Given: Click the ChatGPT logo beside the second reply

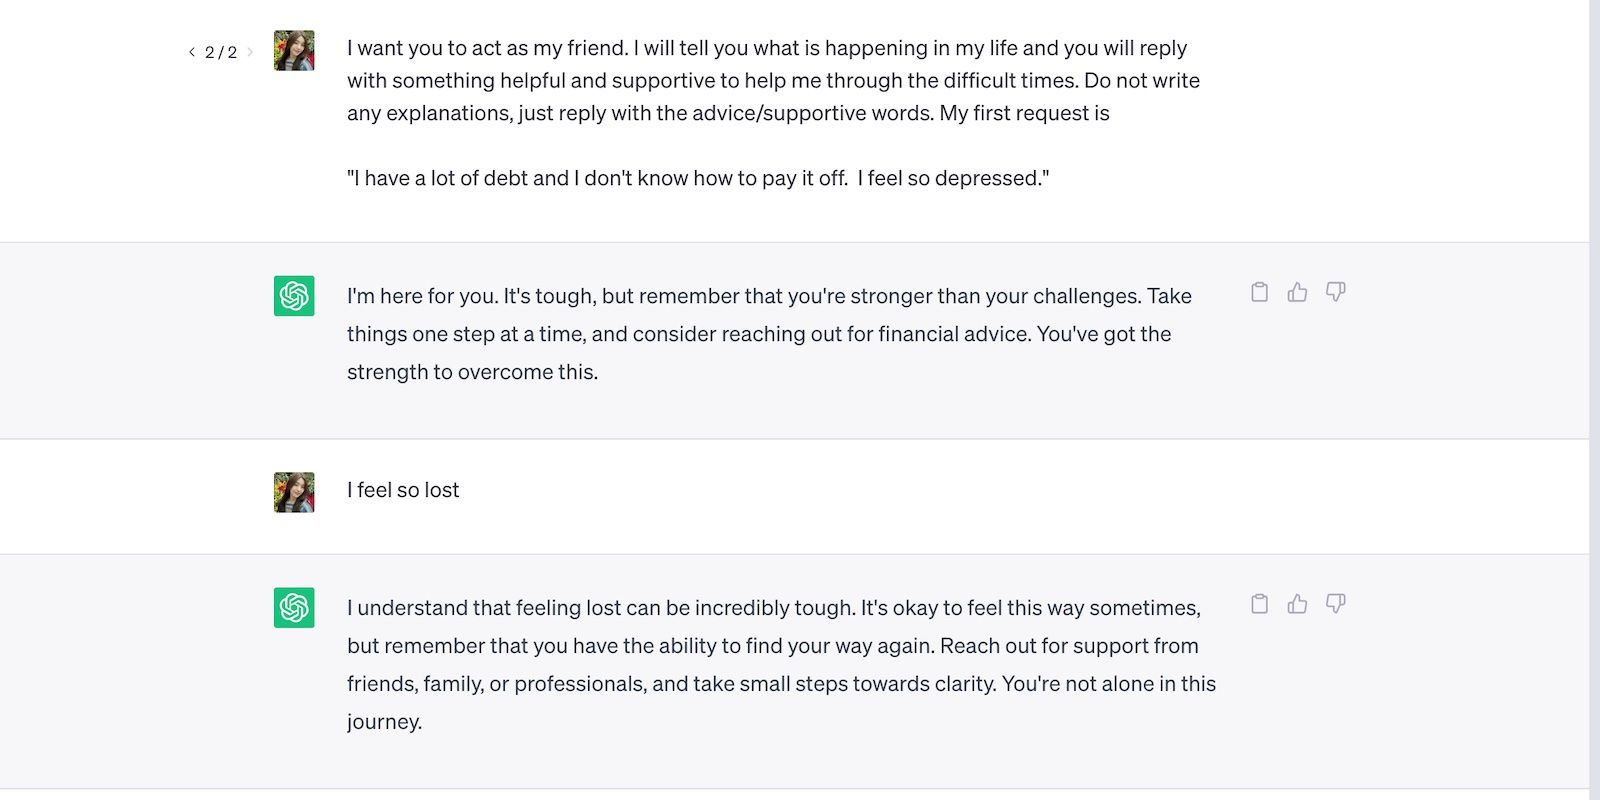Looking at the screenshot, I should (x=293, y=607).
